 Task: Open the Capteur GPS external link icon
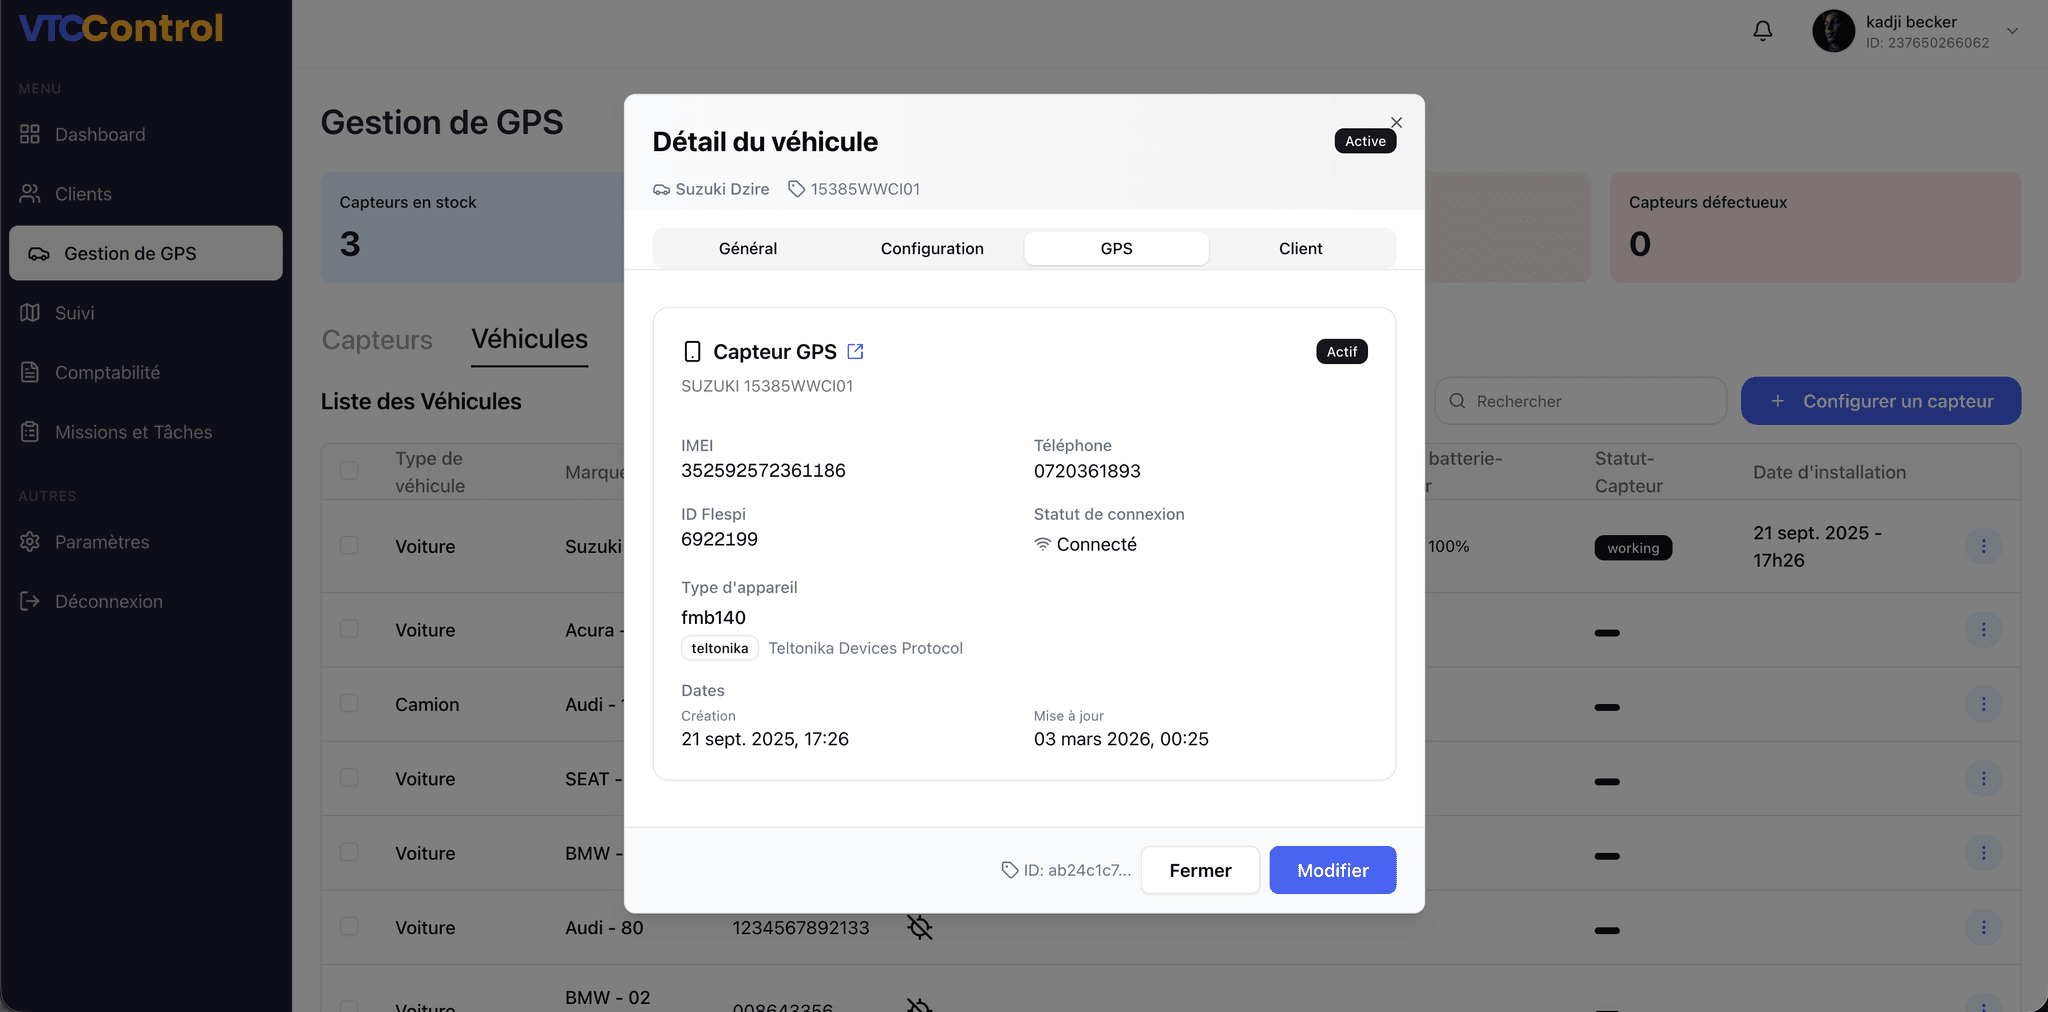tap(855, 352)
